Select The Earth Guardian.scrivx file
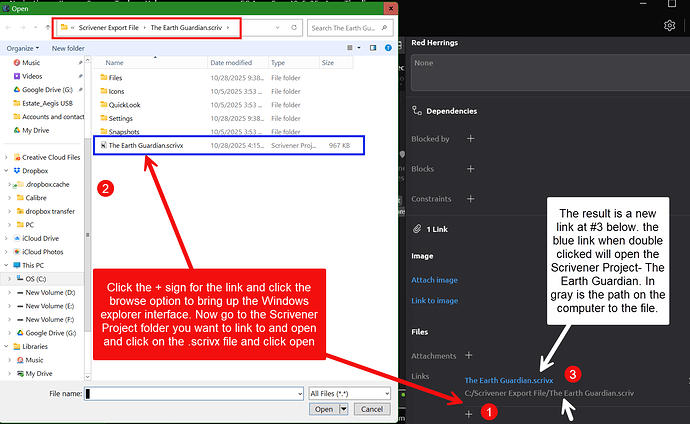 pyautogui.click(x=145, y=145)
